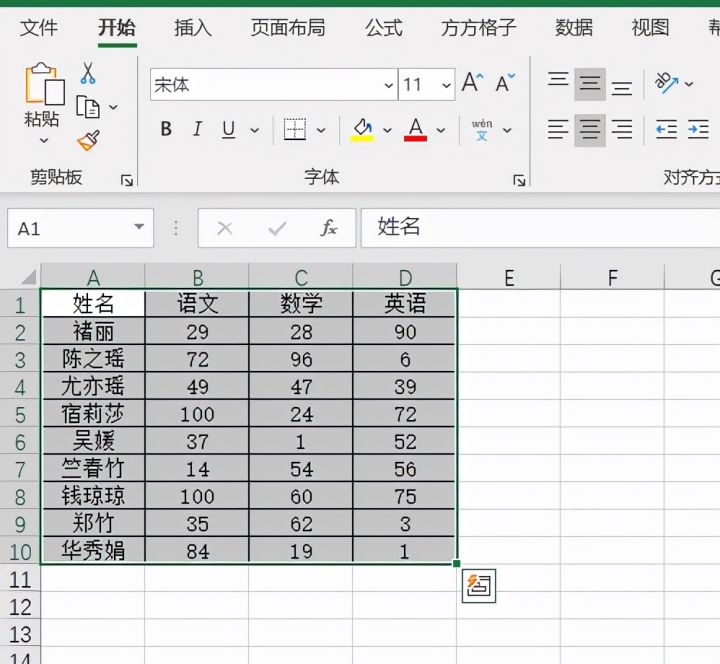
Task: Open the Name Box A1 dropdown
Action: 139,226
